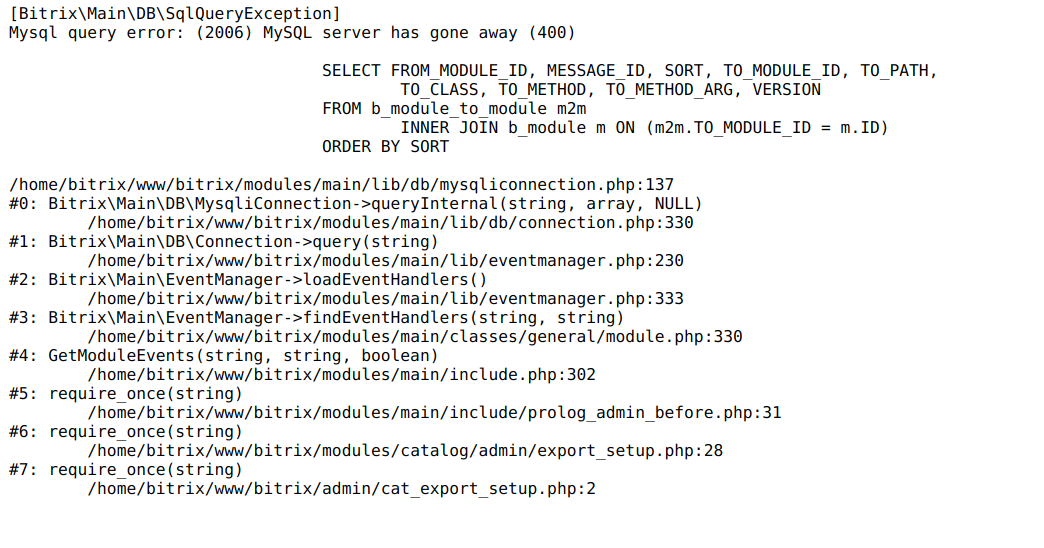Click the FROM b_module_to_module m2m line

pos(454,109)
